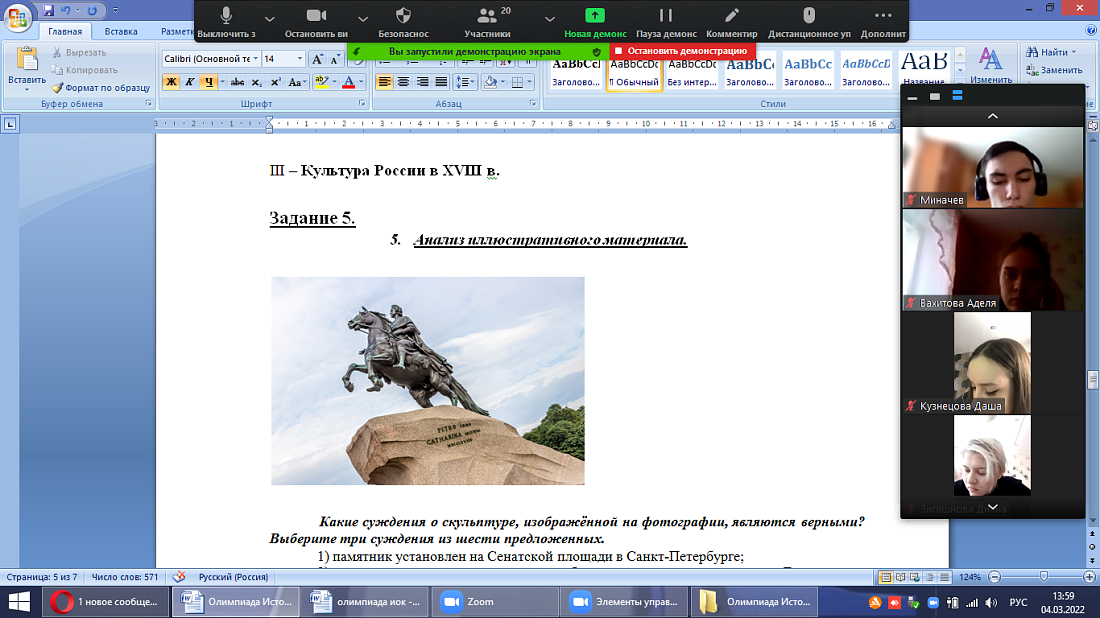Click Заменить in the editing group

tap(1060, 71)
